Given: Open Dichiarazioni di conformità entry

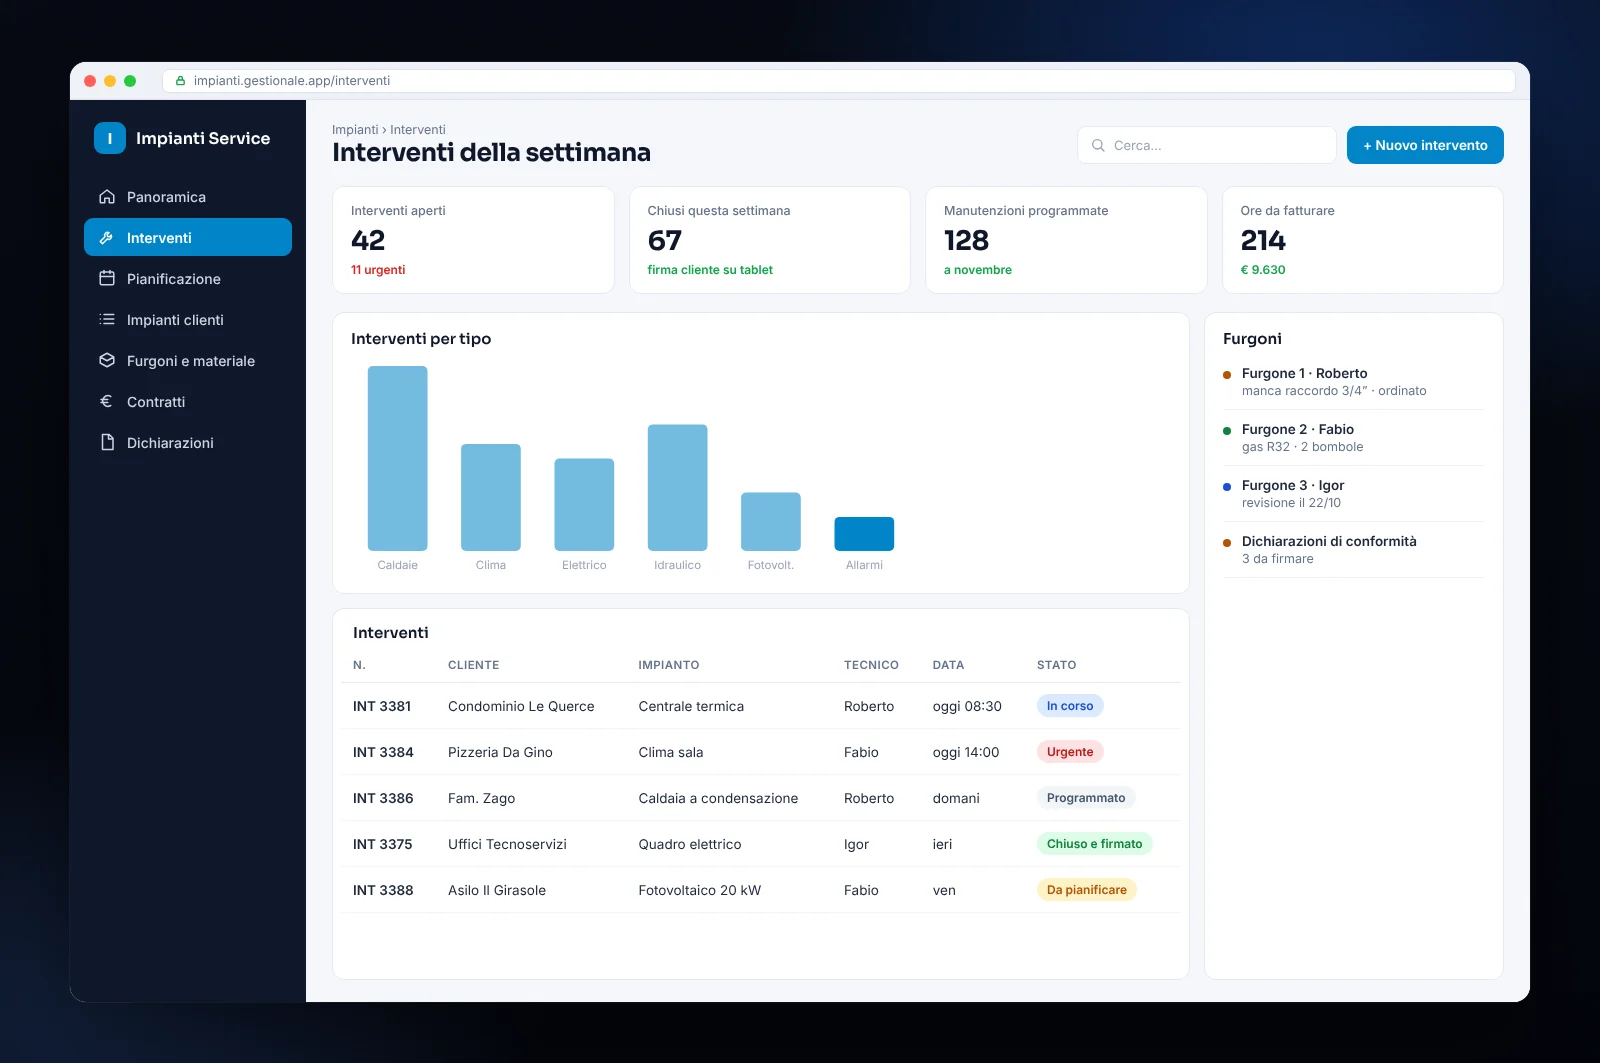Looking at the screenshot, I should click(x=1354, y=550).
